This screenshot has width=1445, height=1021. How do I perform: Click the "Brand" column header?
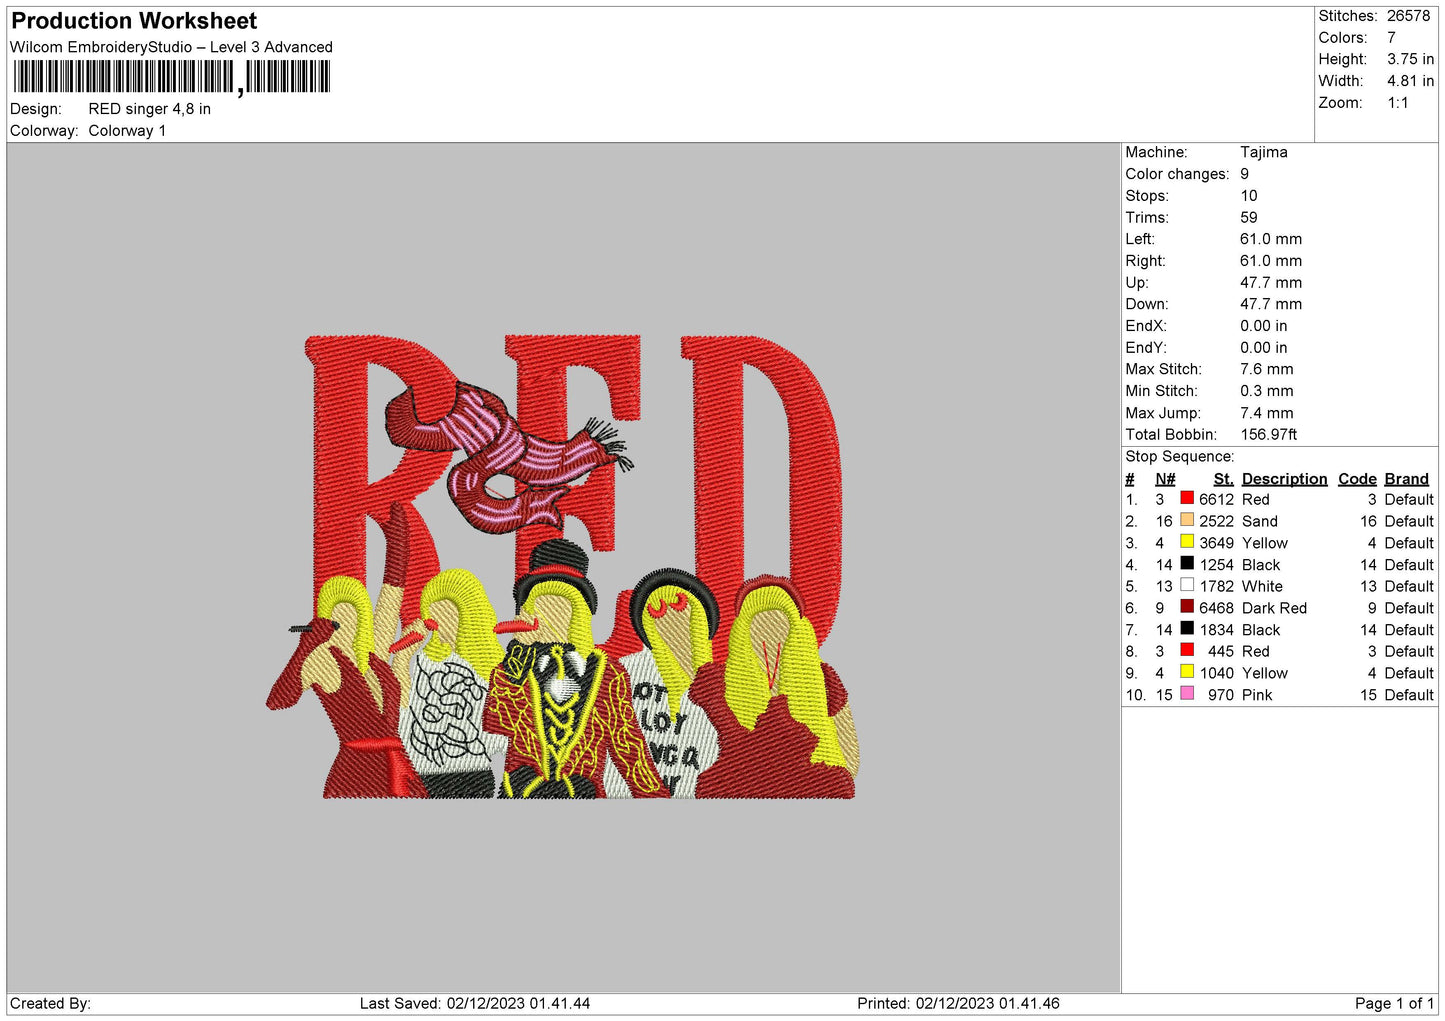(x=1407, y=479)
